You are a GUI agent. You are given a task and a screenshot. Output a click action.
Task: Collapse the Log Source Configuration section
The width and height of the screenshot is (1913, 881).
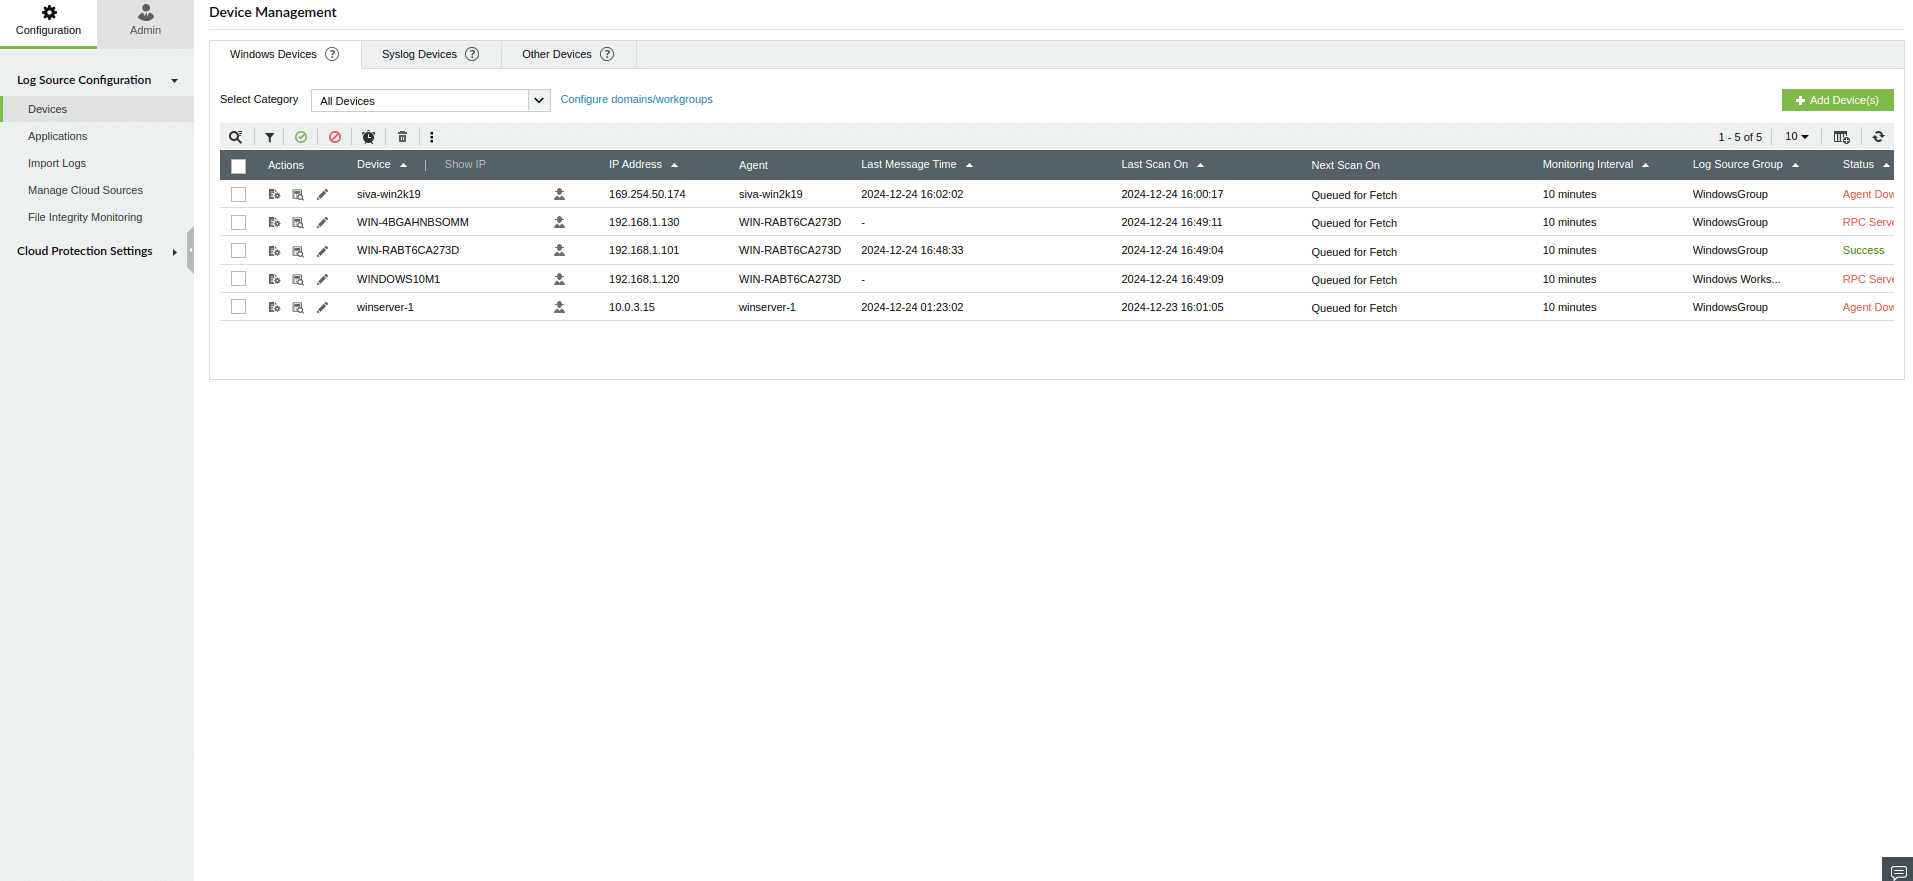(97, 80)
